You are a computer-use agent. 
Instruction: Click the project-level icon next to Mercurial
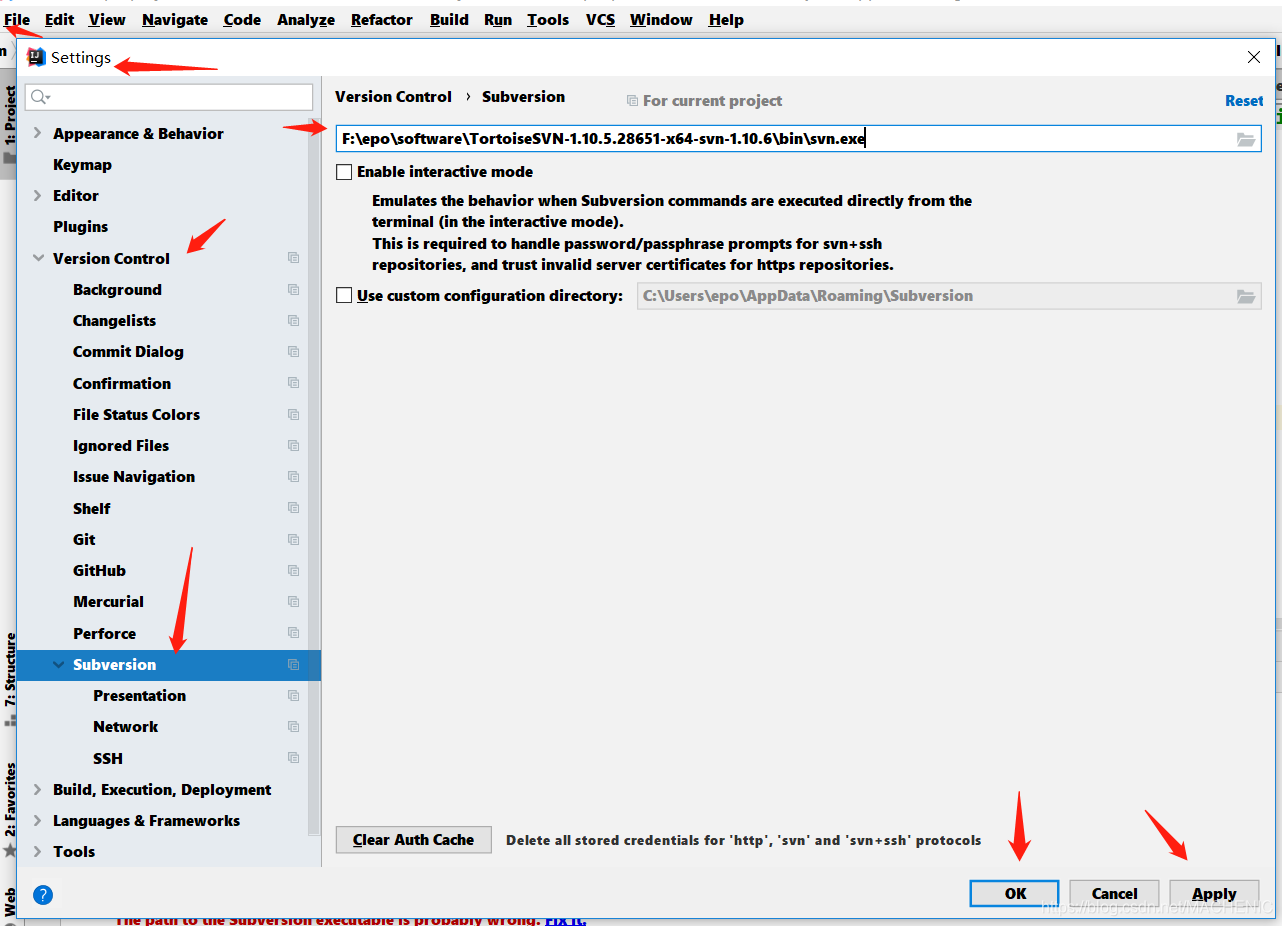293,602
